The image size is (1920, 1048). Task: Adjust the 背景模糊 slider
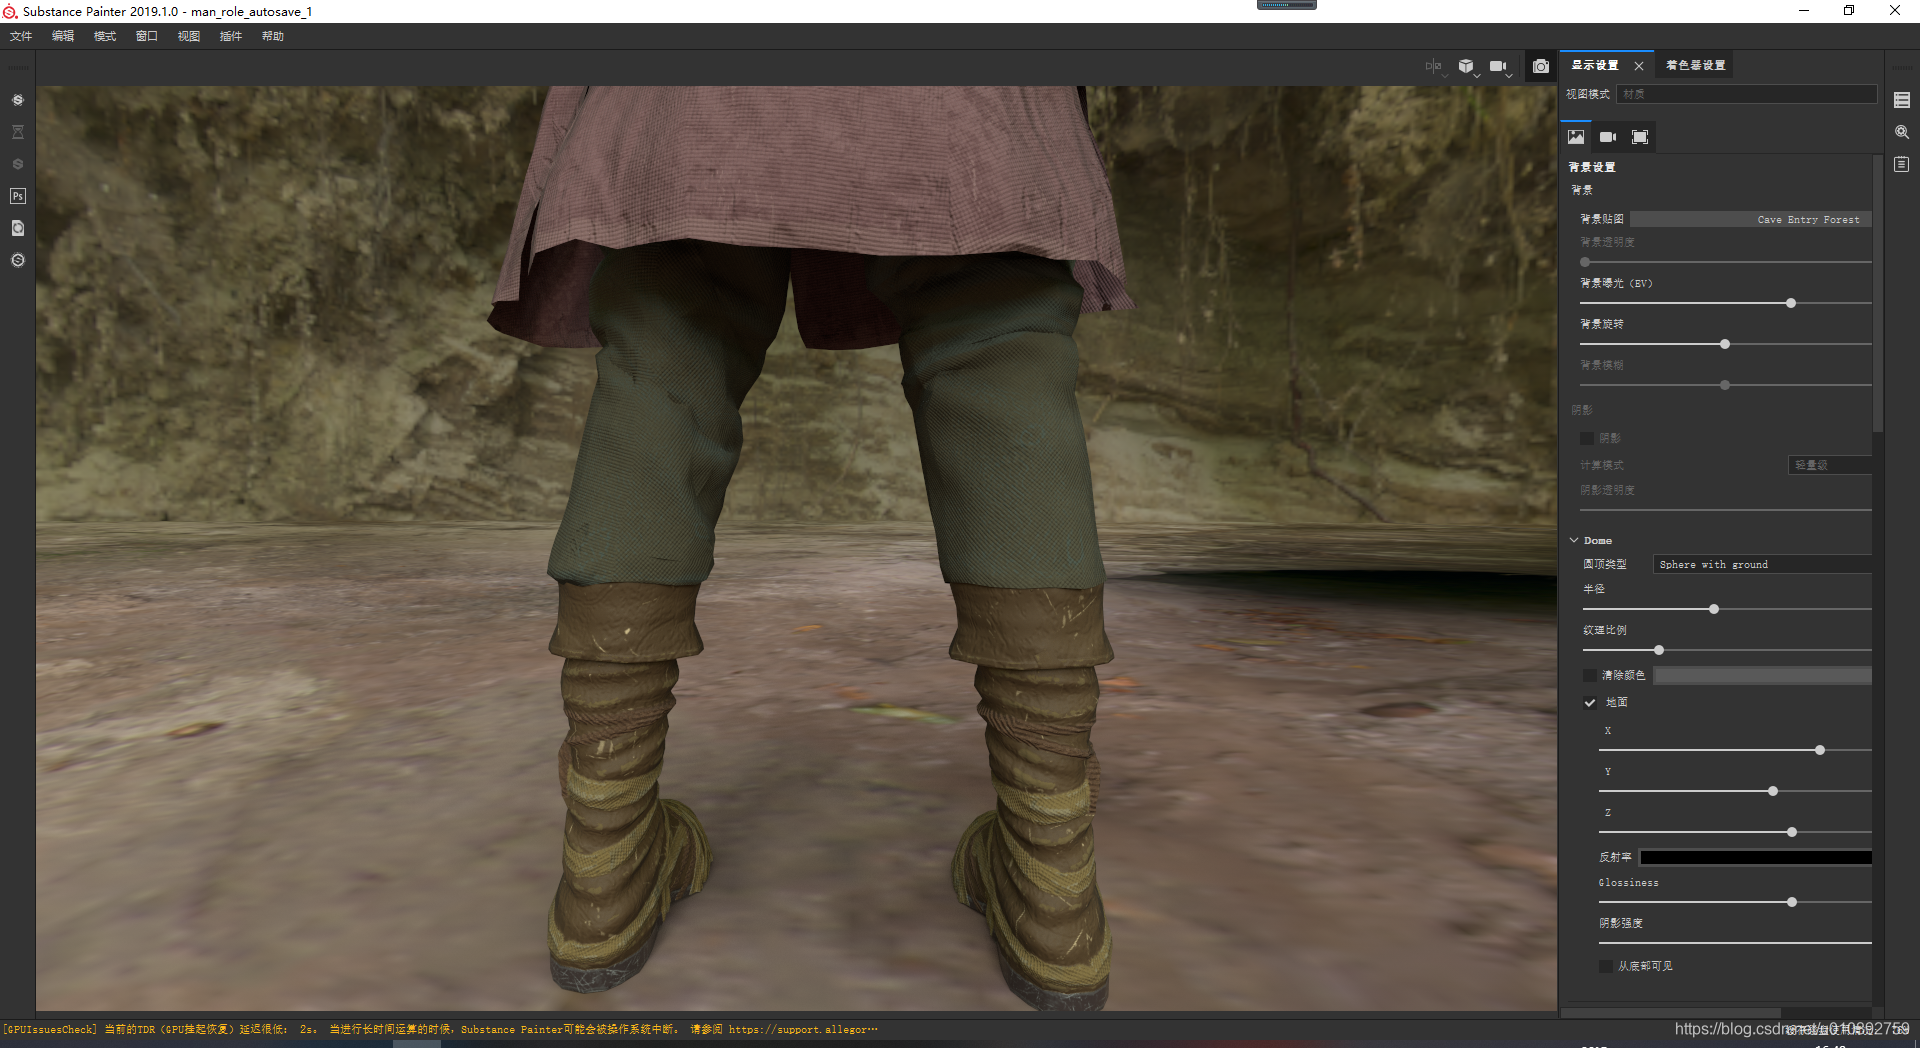pyautogui.click(x=1726, y=385)
